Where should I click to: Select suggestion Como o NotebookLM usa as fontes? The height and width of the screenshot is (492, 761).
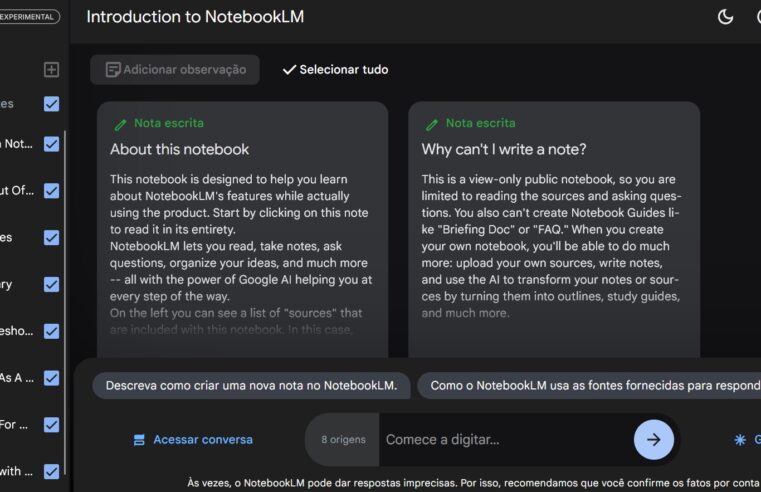(x=589, y=386)
